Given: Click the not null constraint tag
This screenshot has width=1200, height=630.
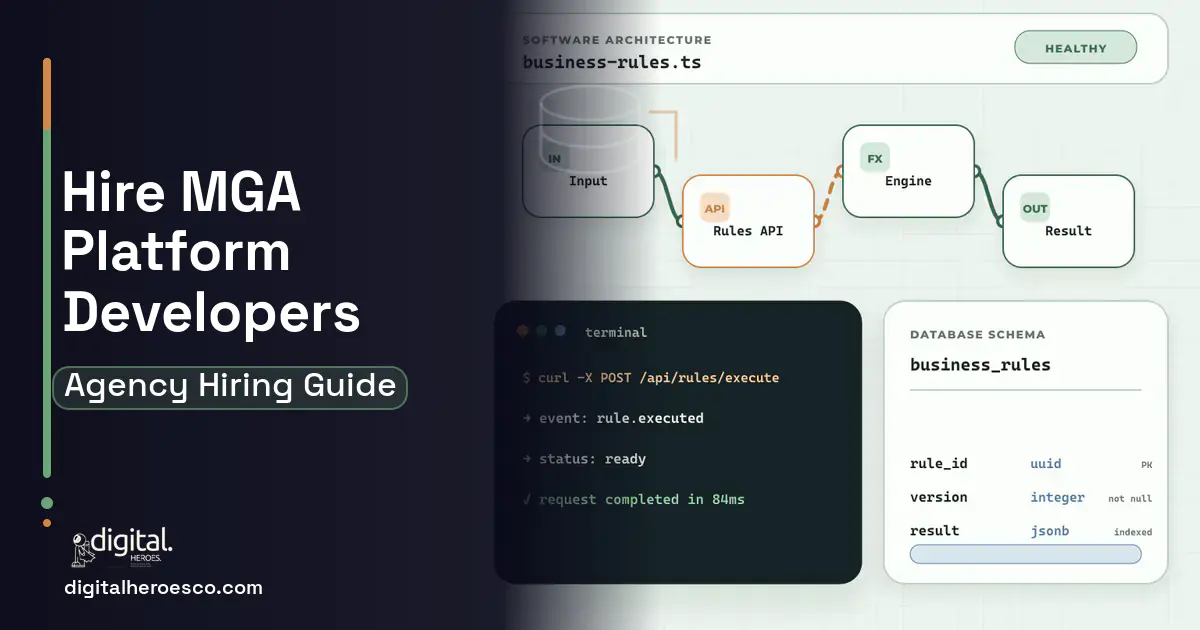Looking at the screenshot, I should (1130, 498).
